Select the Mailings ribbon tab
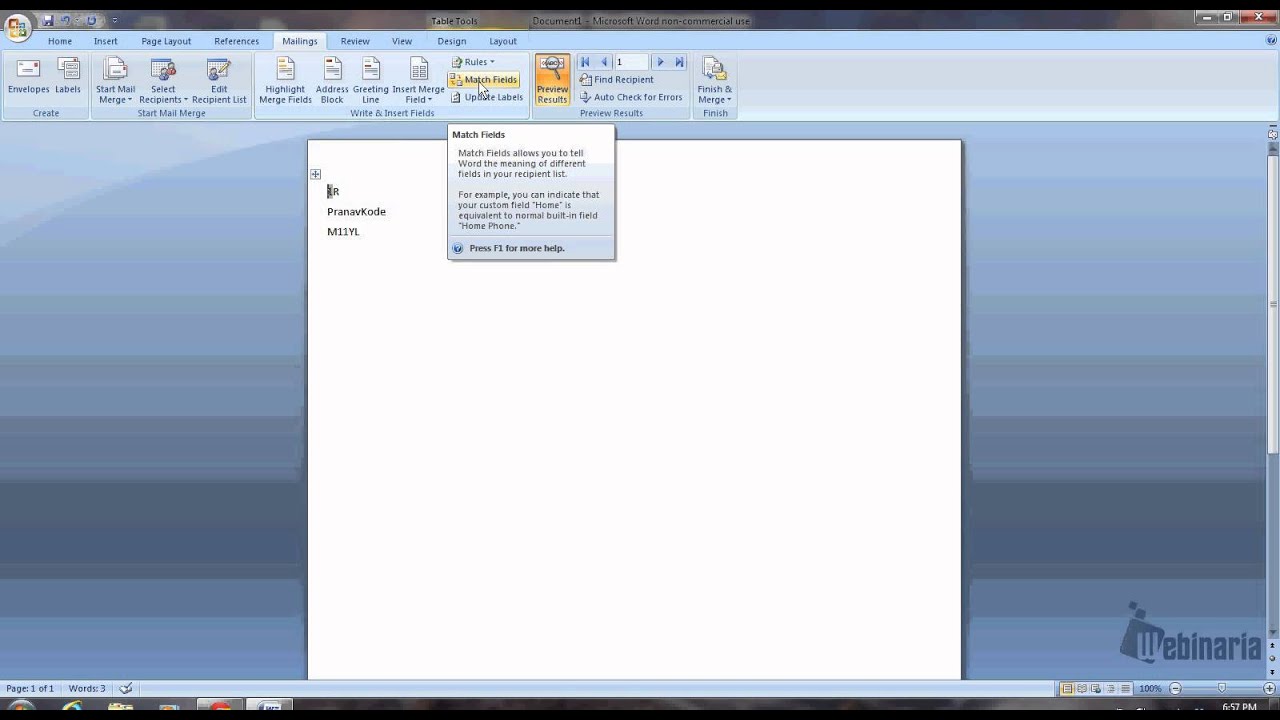 [x=300, y=41]
